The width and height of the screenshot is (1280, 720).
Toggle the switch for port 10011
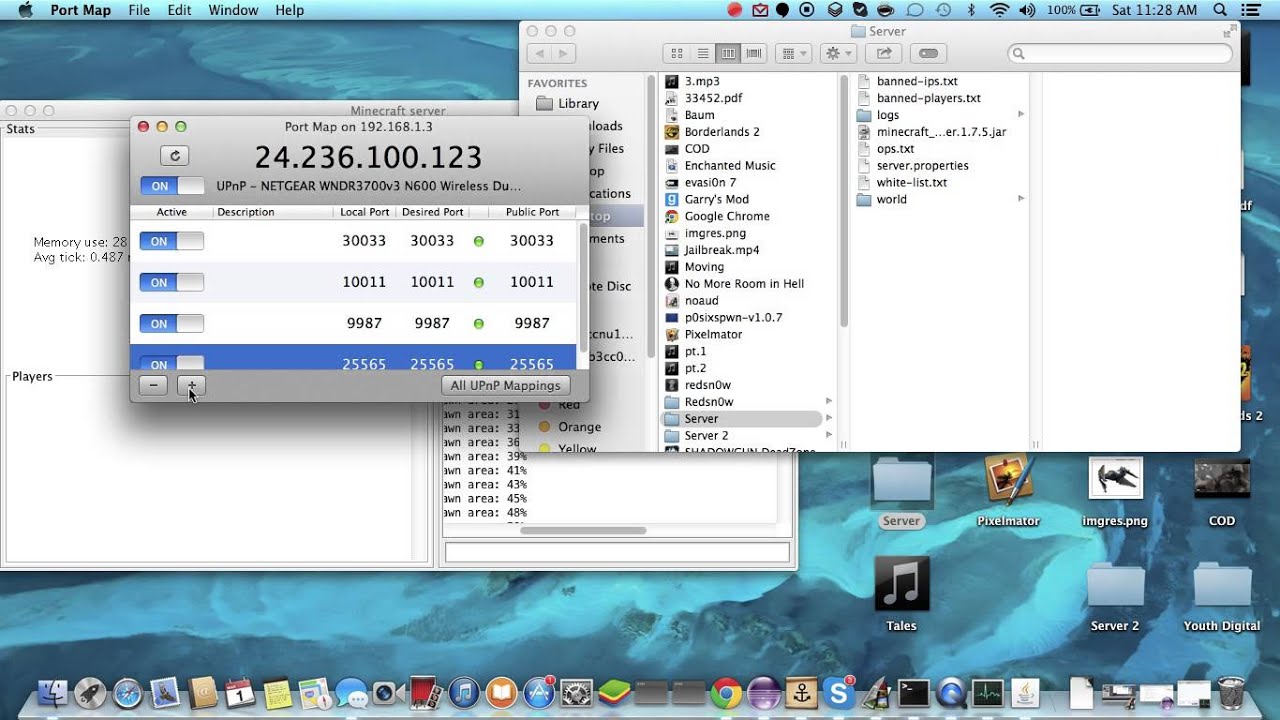172,282
